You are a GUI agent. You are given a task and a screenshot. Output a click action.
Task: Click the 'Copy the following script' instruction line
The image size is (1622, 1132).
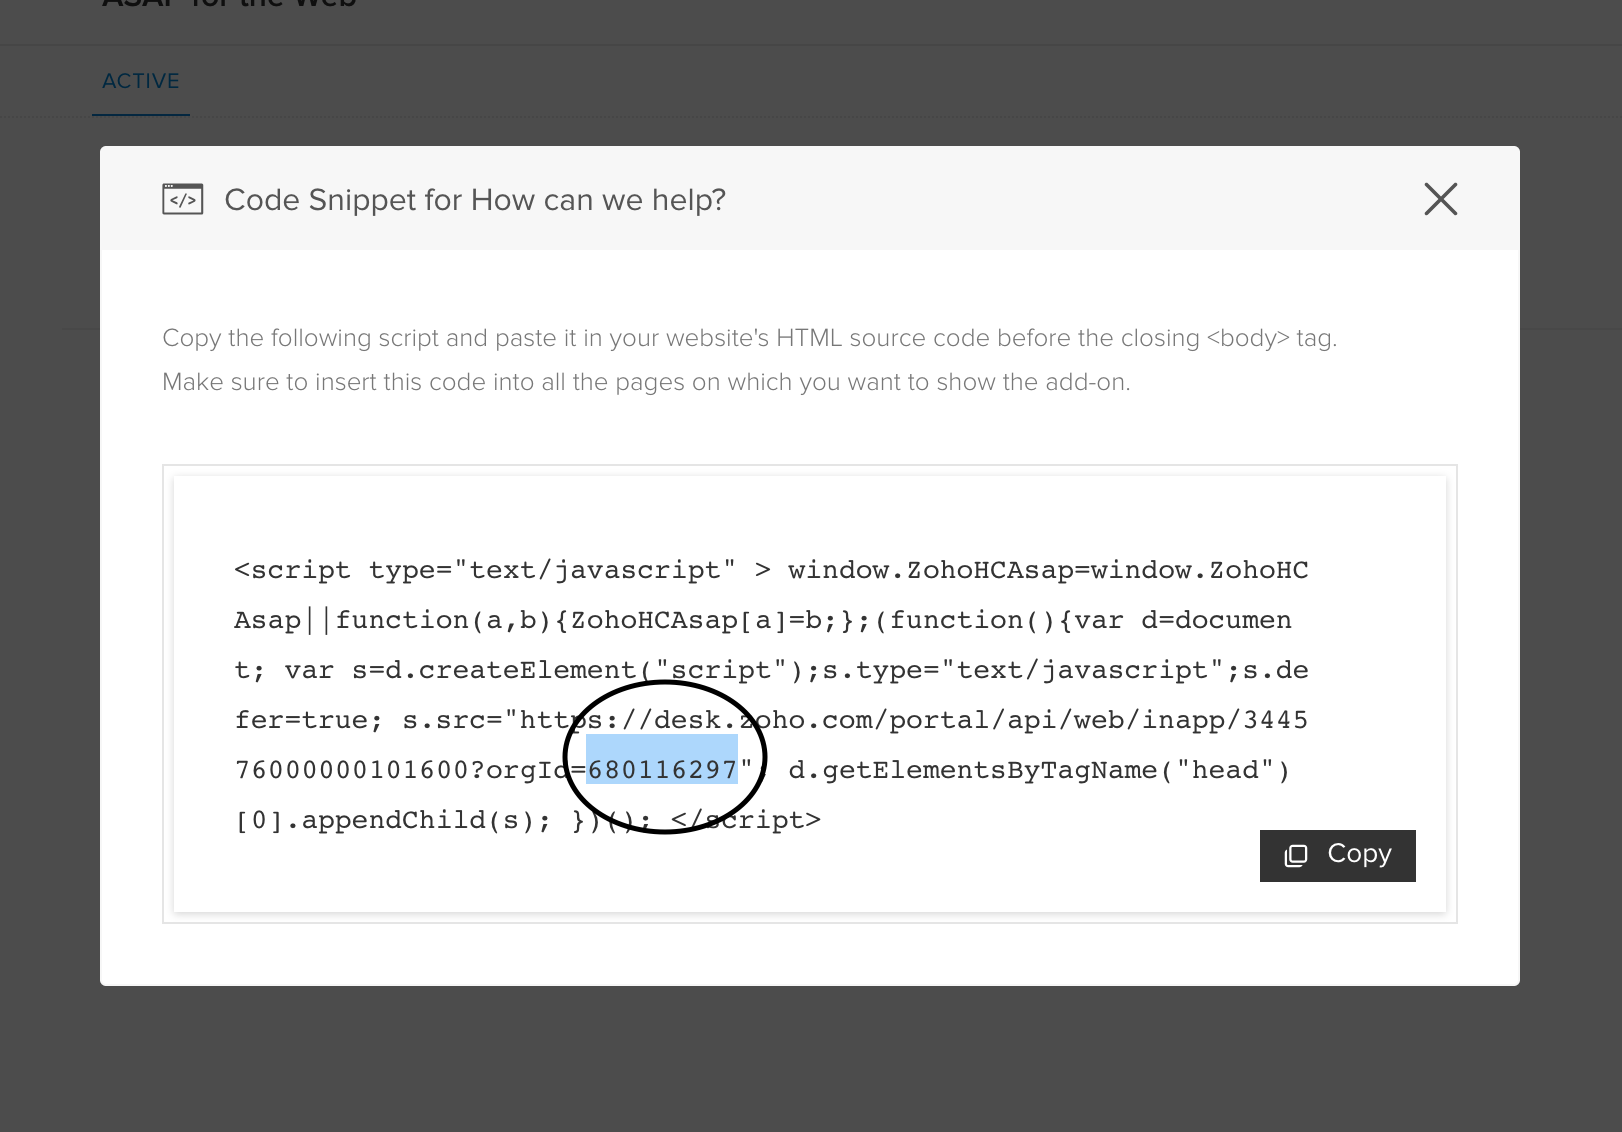(749, 338)
